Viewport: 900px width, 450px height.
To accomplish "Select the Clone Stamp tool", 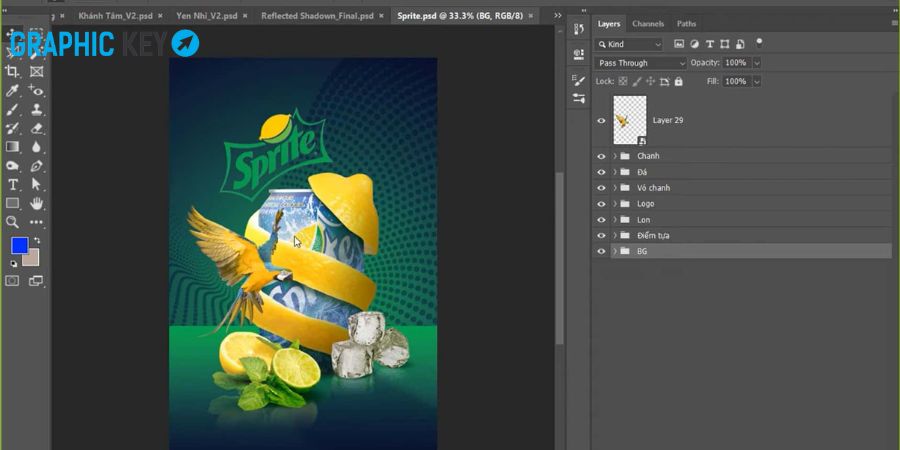I will coord(37,109).
